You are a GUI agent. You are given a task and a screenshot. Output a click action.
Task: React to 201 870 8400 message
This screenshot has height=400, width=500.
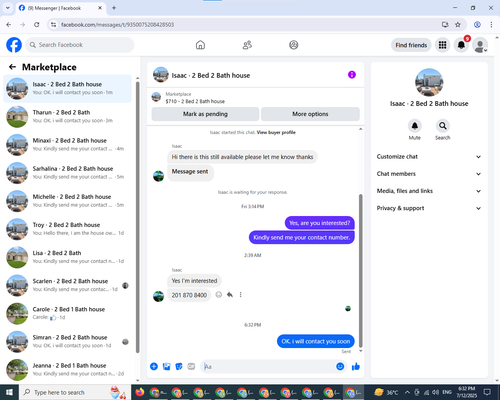(219, 295)
